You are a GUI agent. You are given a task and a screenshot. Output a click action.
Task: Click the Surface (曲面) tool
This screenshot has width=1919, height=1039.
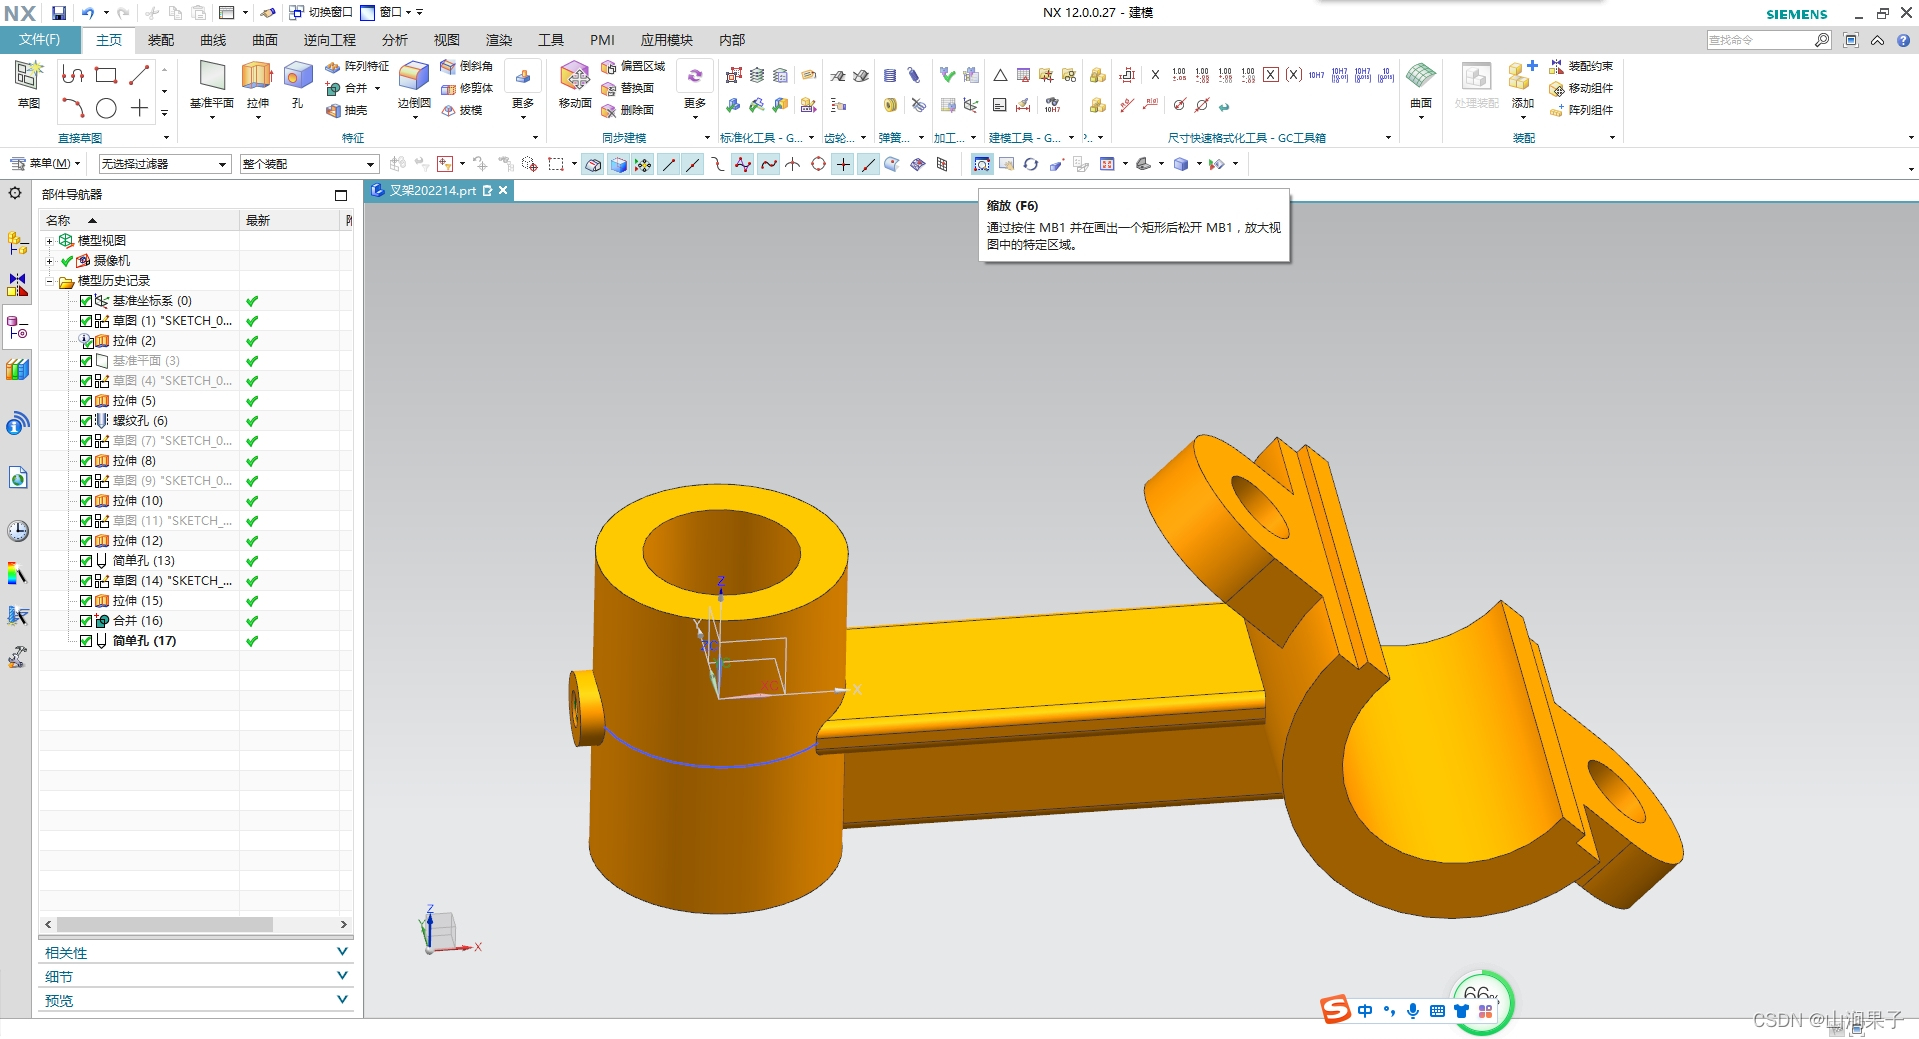(x=1421, y=86)
